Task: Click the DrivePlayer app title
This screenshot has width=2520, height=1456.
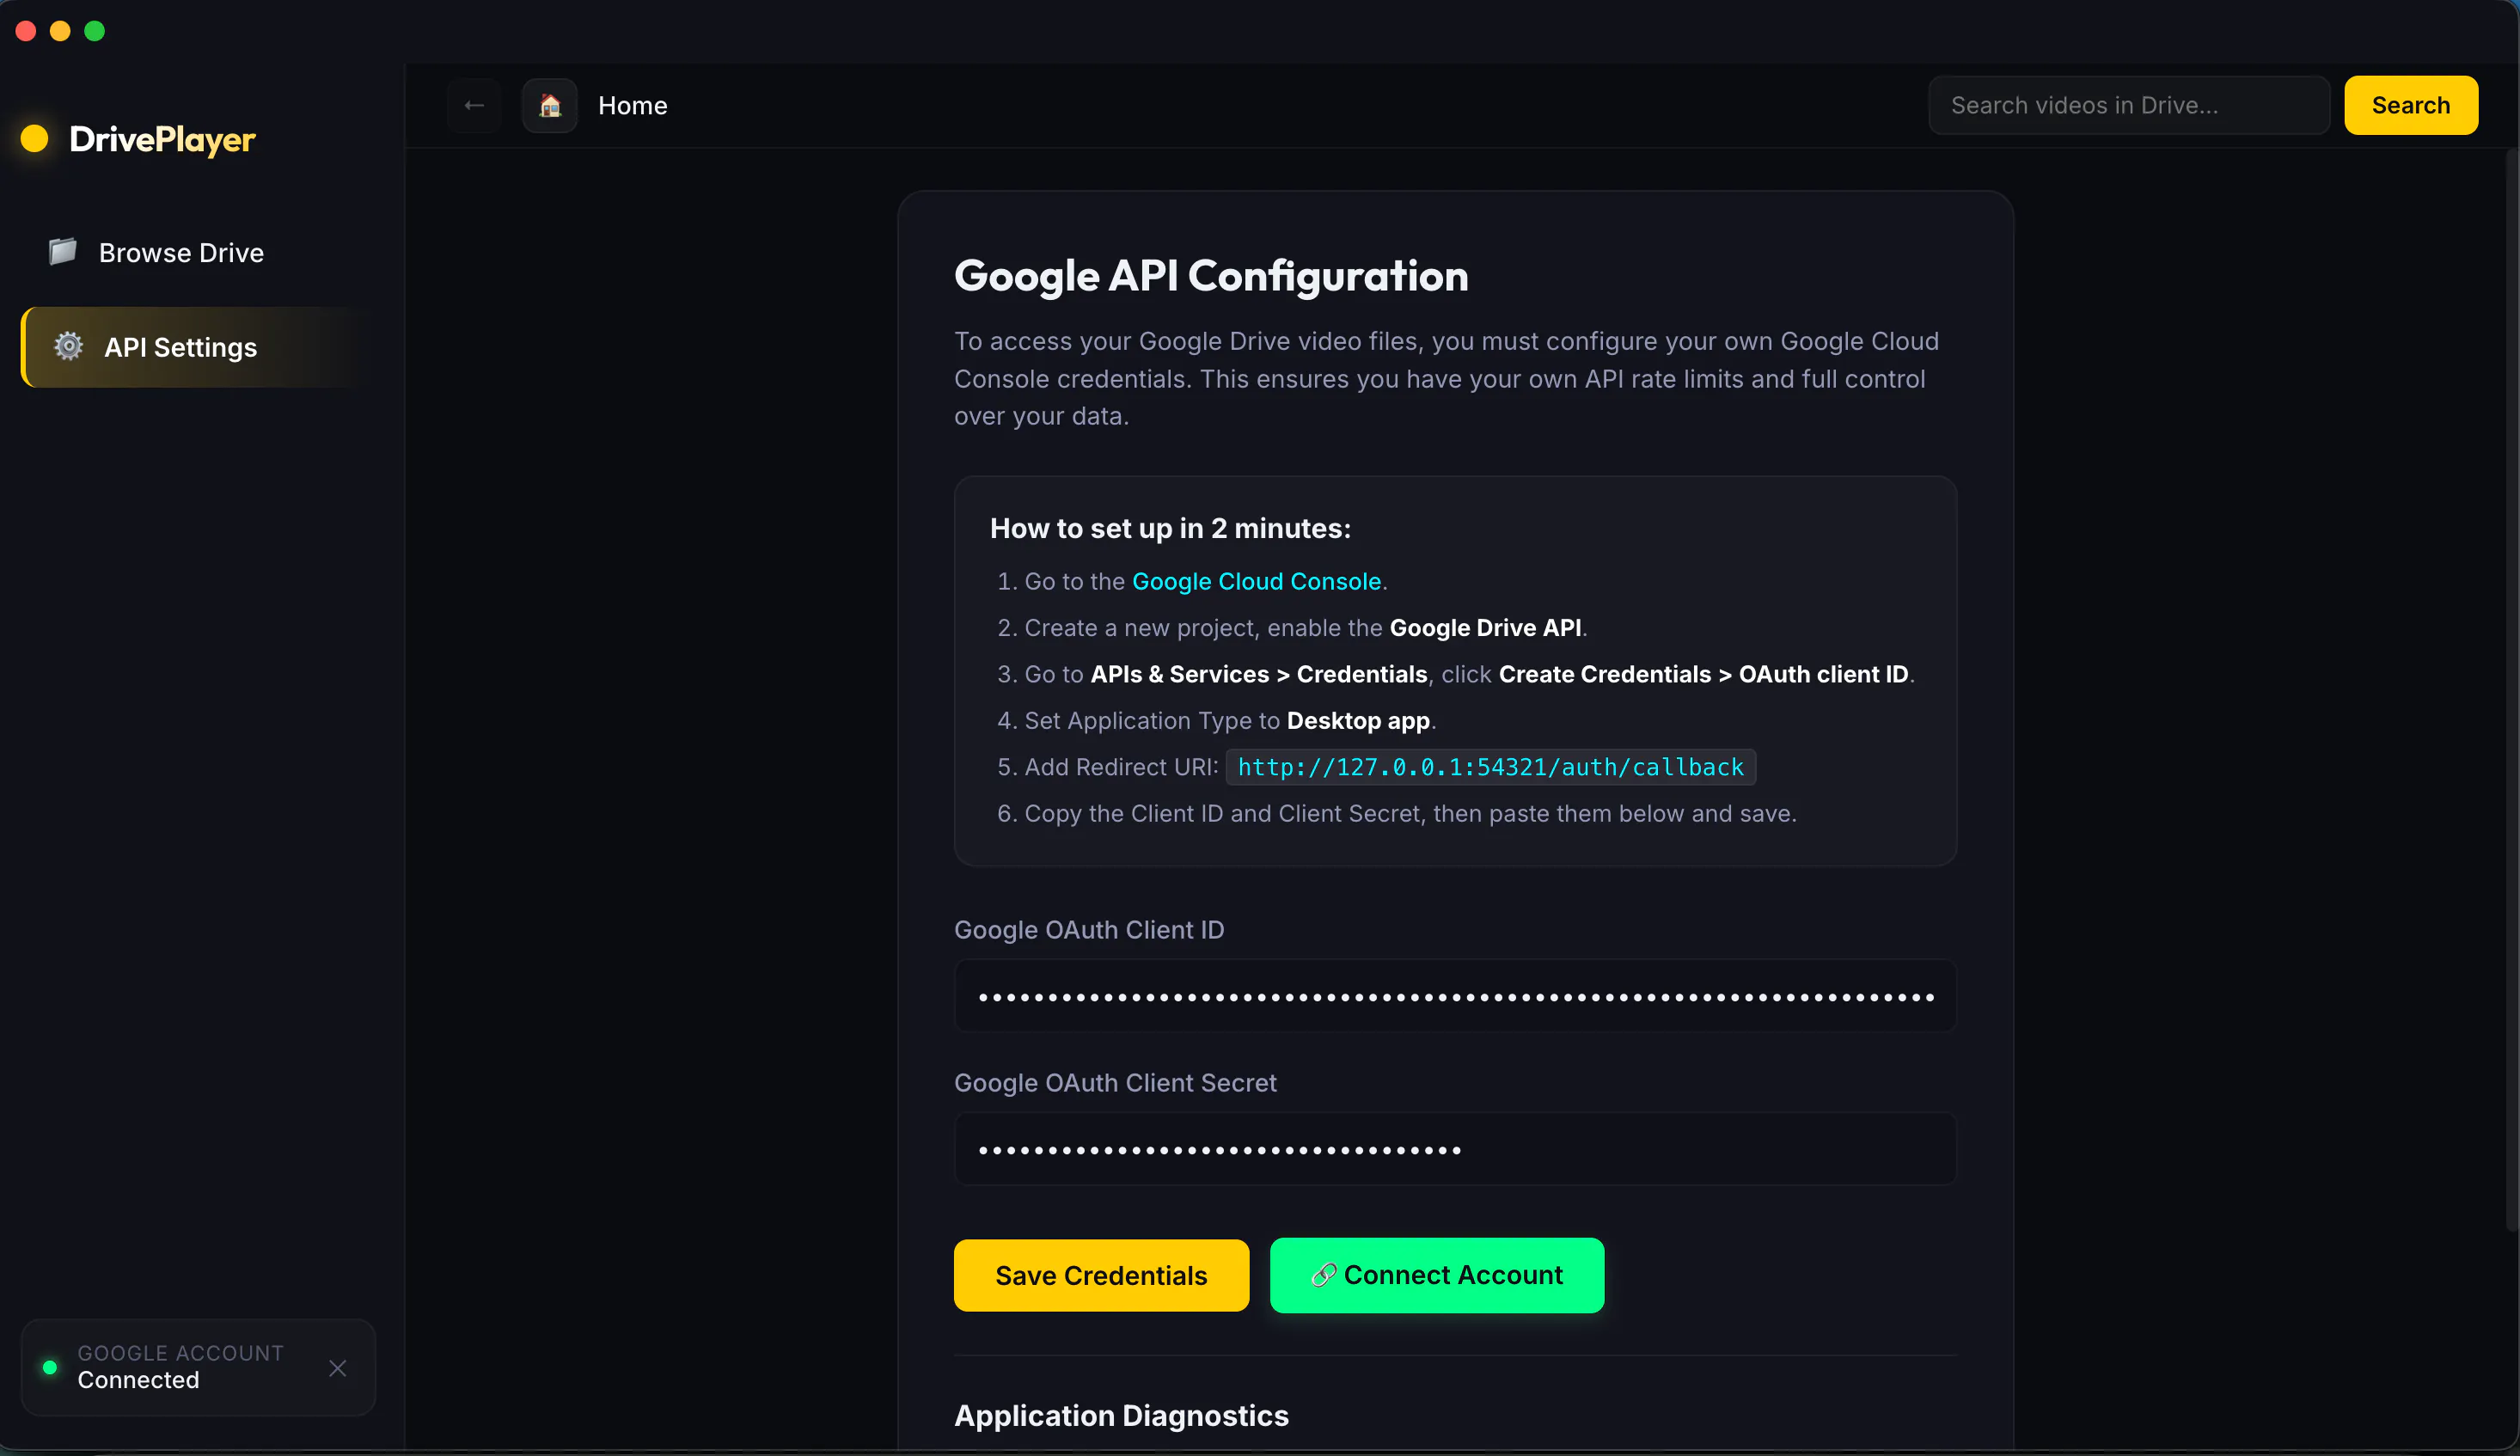Action: click(162, 140)
